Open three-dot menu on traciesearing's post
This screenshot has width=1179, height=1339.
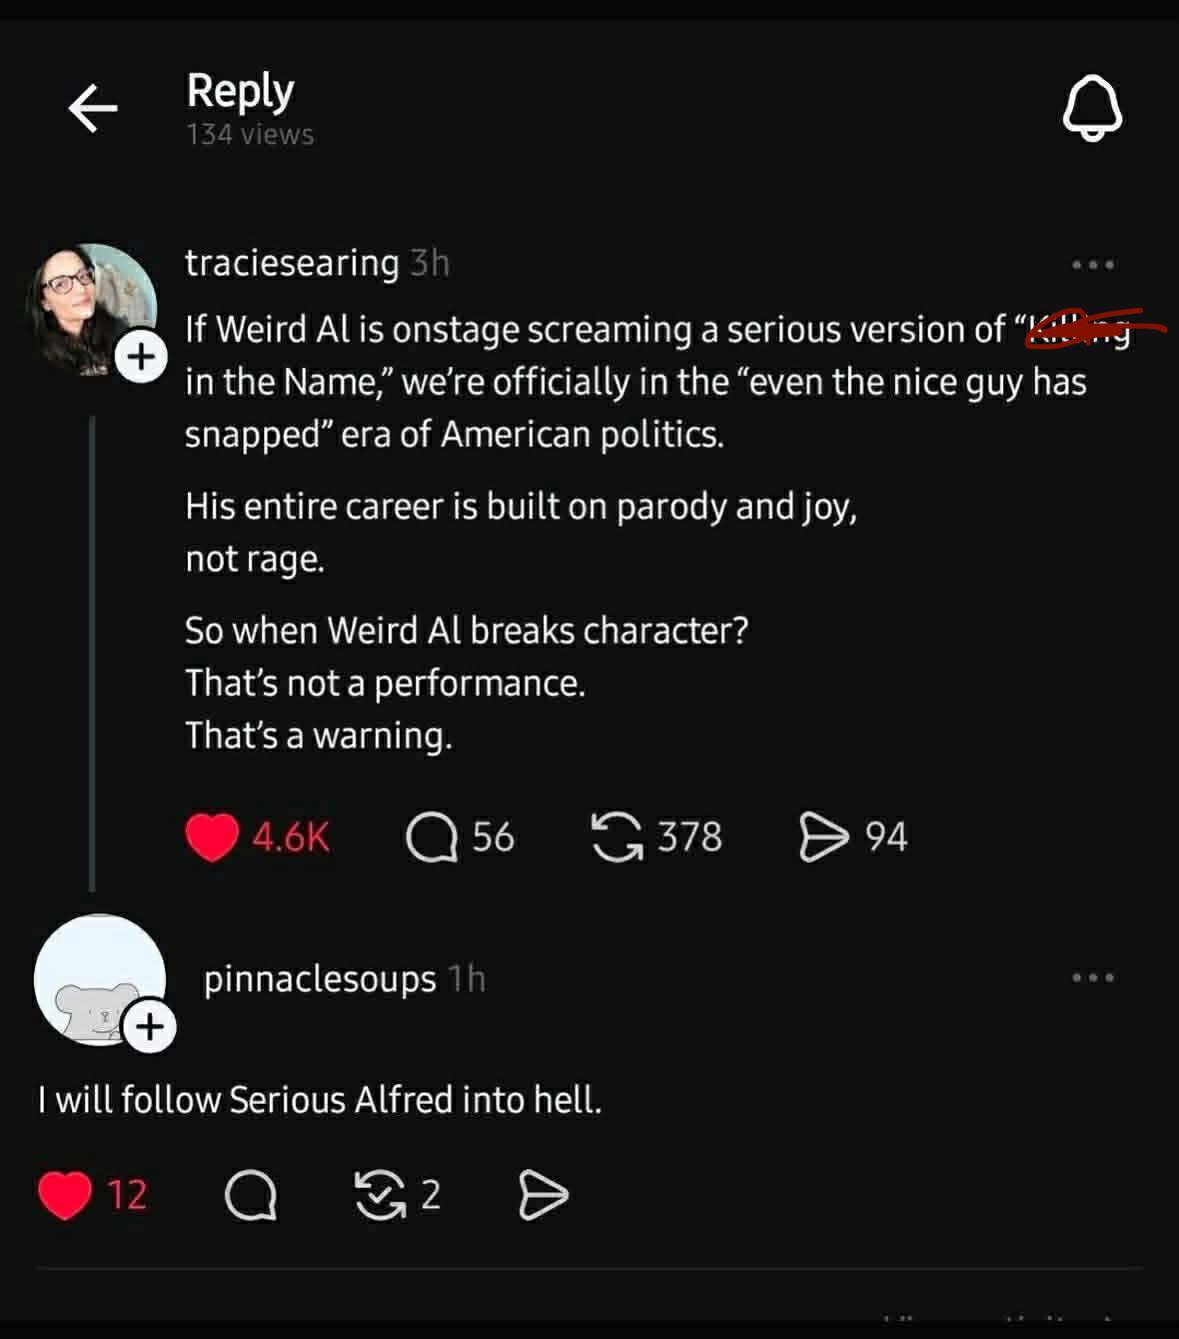1093,265
